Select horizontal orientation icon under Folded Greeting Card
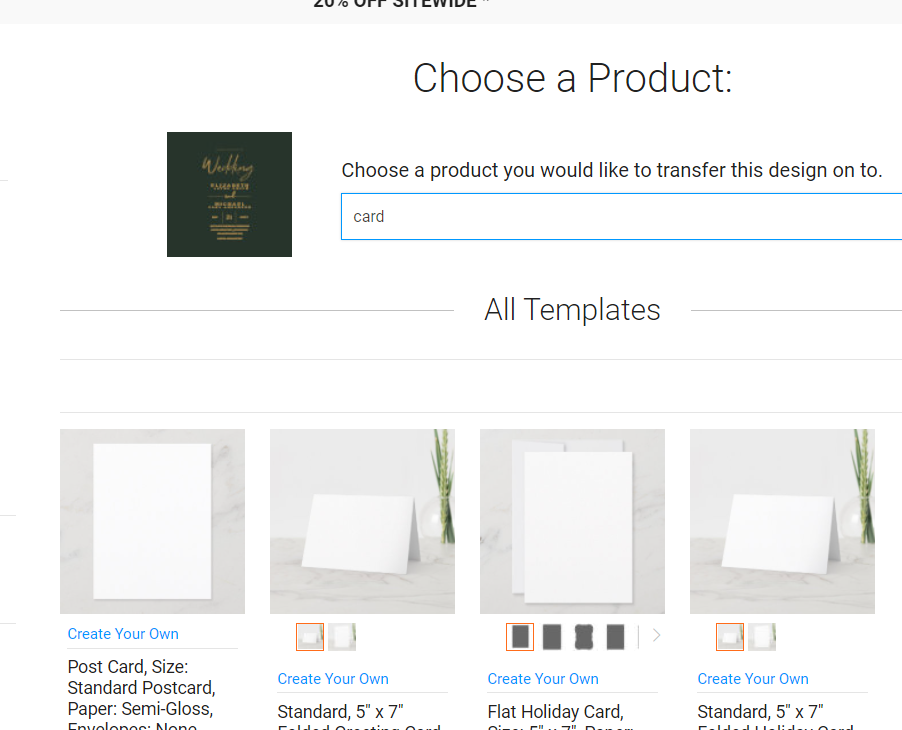 310,637
